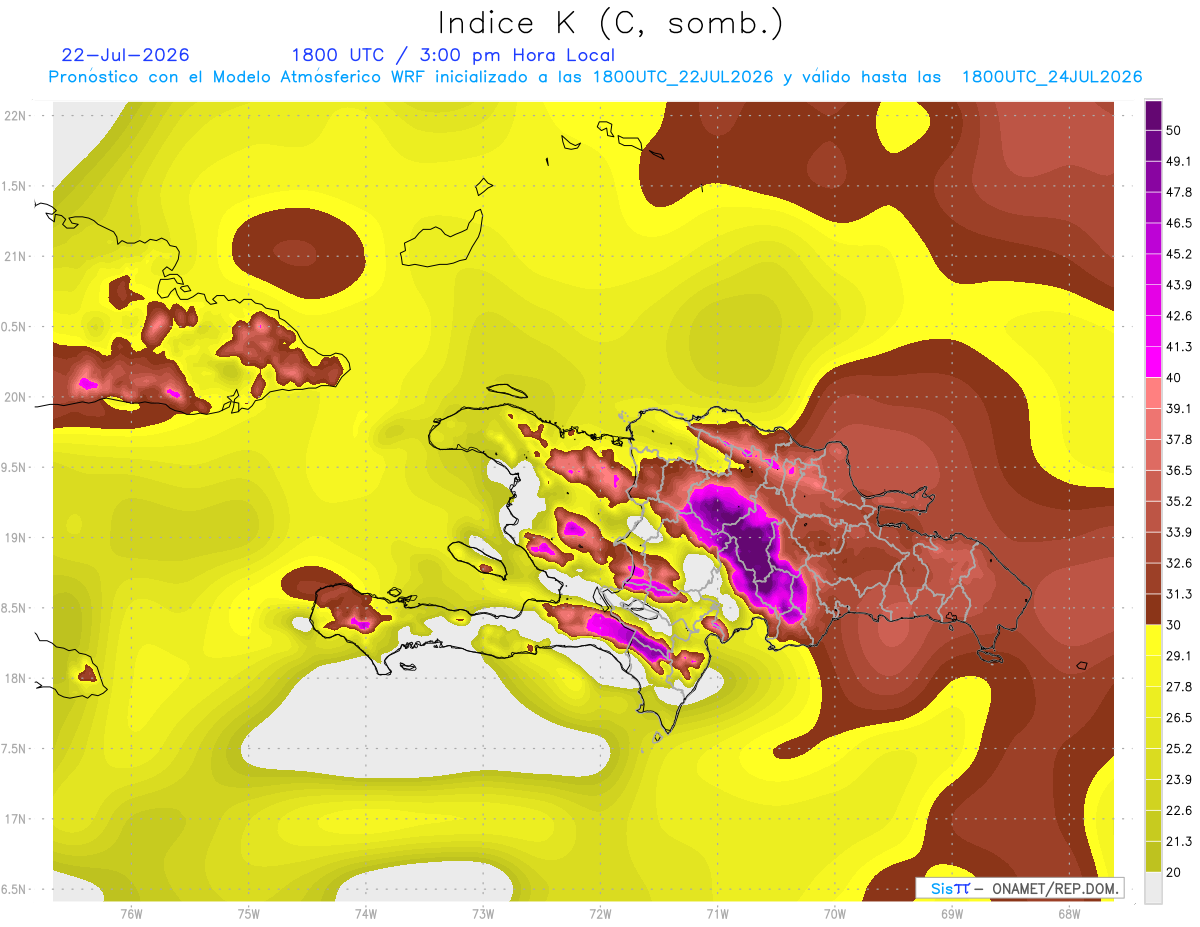Click the color bar label '27.8'

point(1179,687)
